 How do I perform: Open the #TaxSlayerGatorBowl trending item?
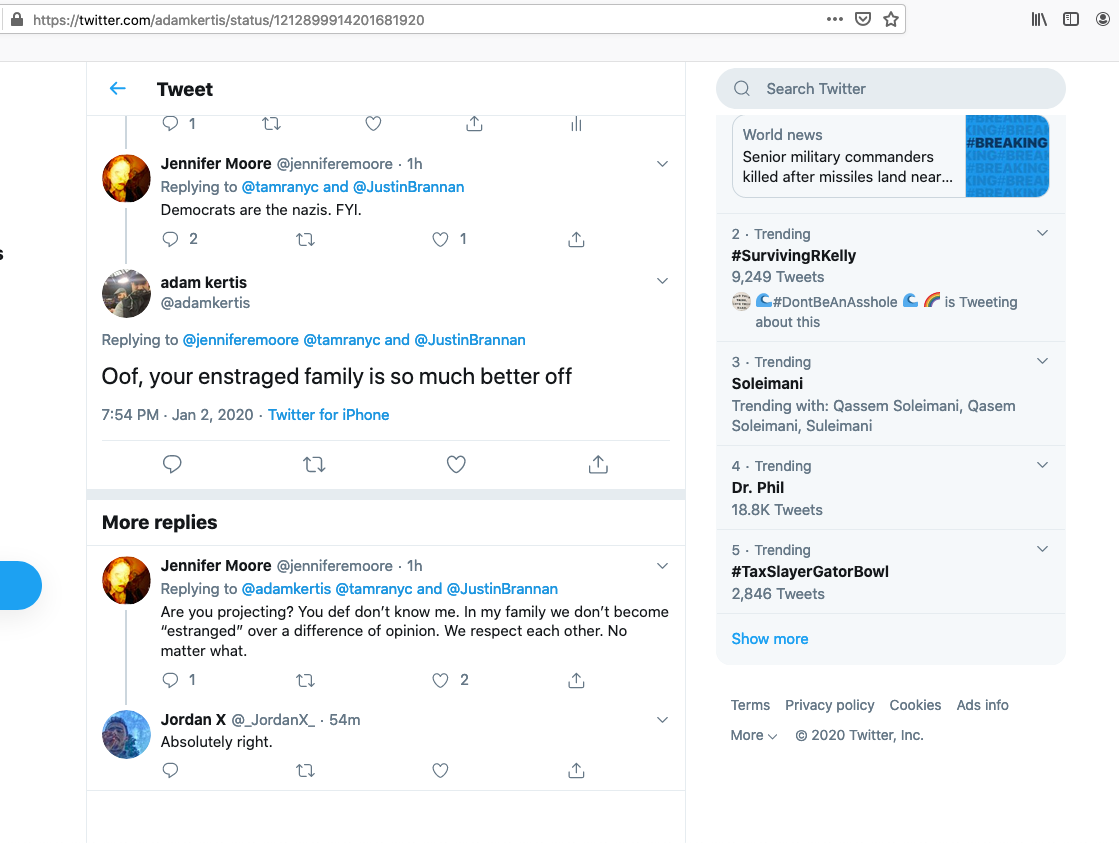tap(810, 572)
